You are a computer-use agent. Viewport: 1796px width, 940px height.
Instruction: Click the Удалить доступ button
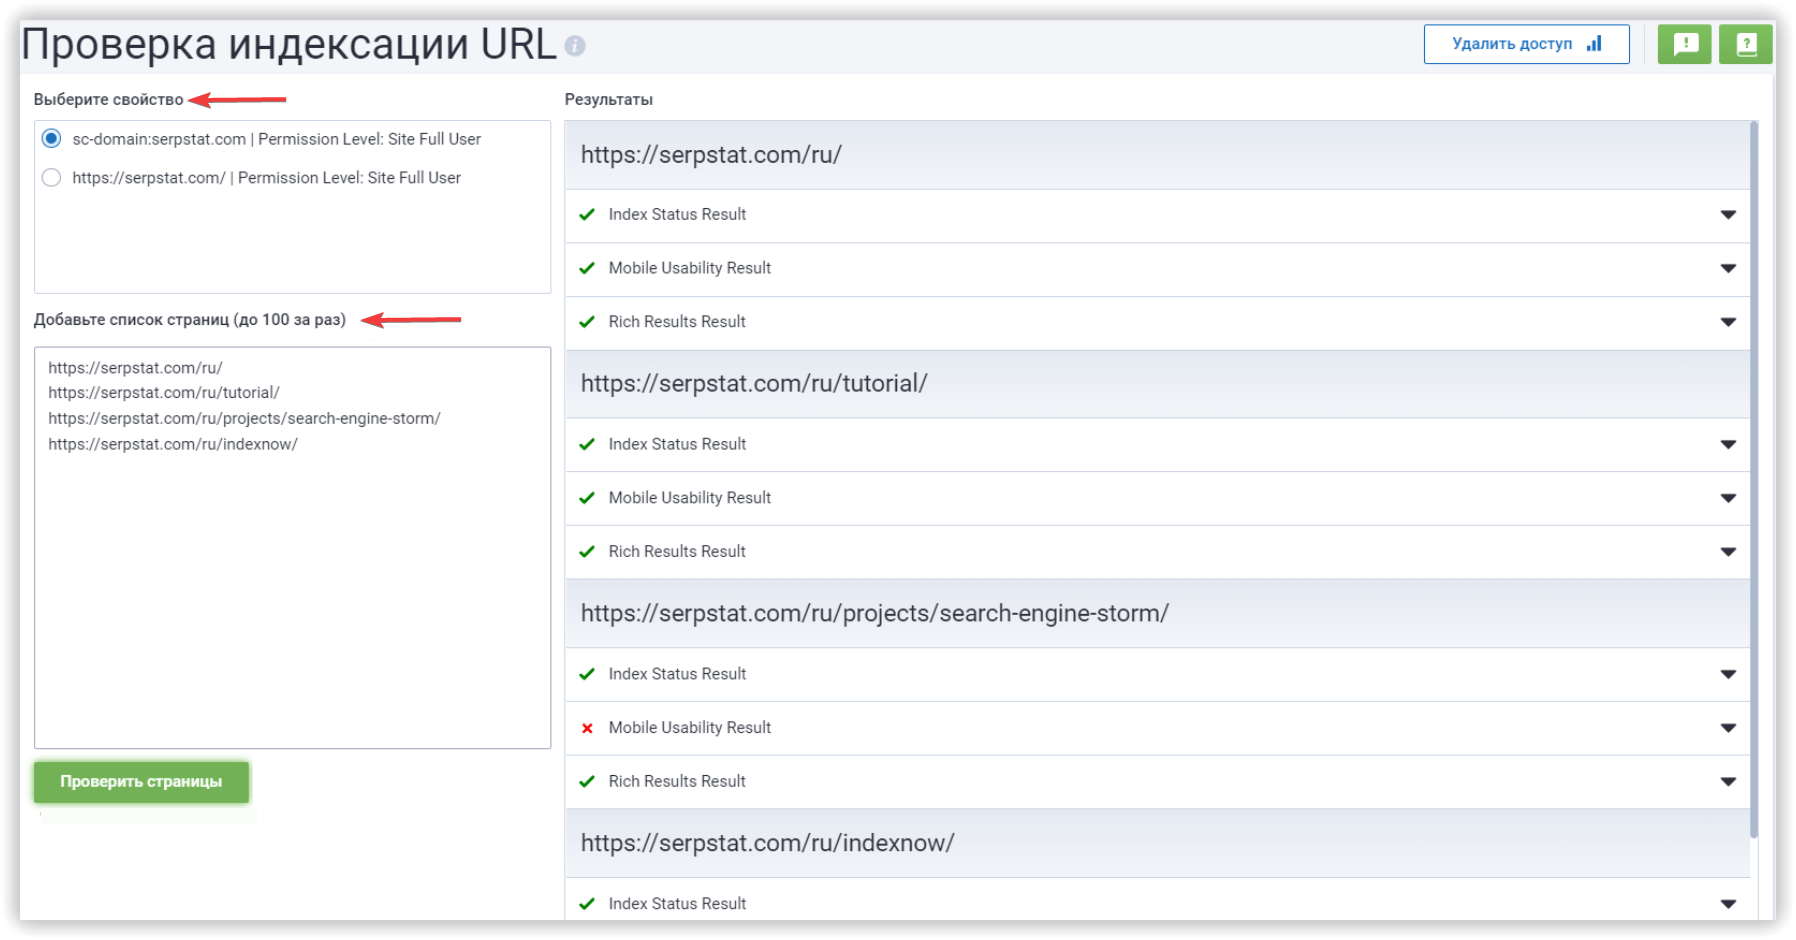(1526, 44)
